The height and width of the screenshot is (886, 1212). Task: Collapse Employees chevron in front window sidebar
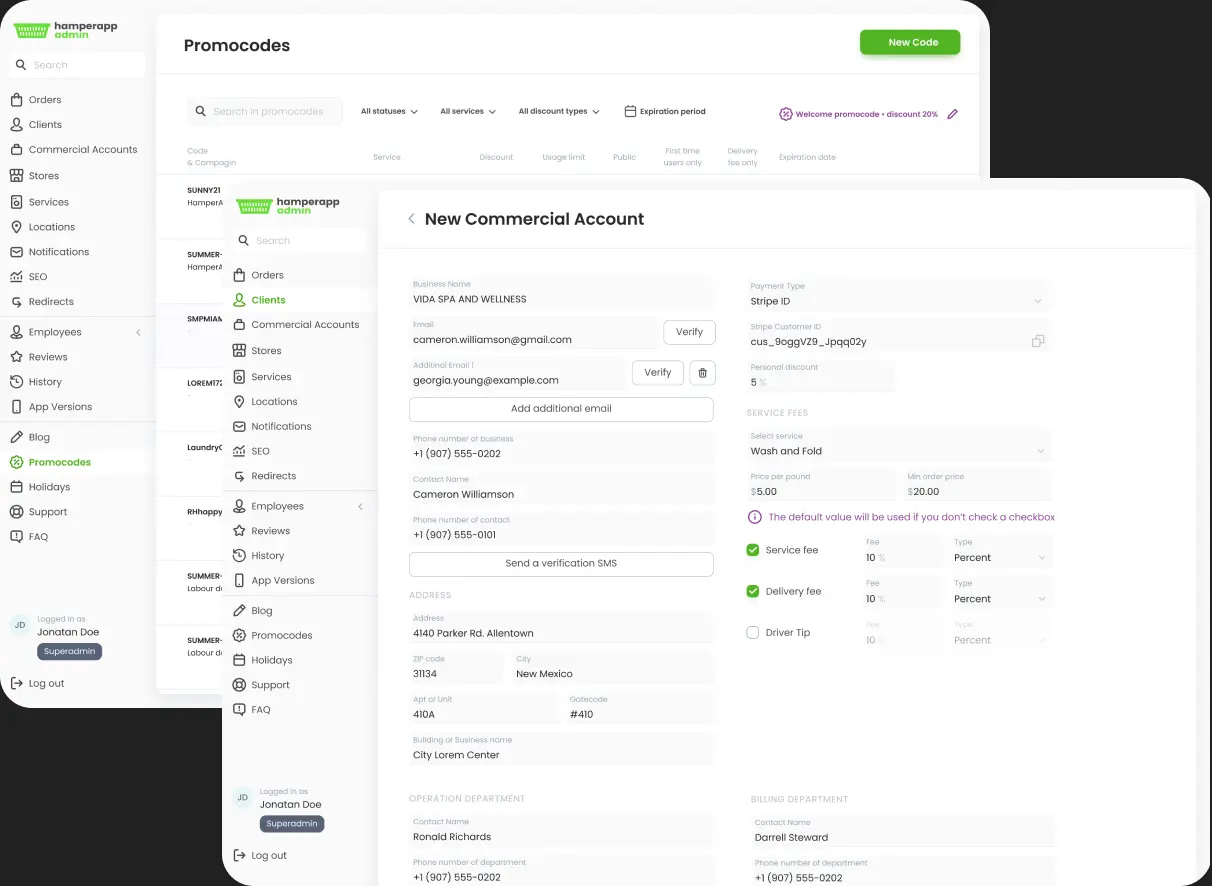361,507
